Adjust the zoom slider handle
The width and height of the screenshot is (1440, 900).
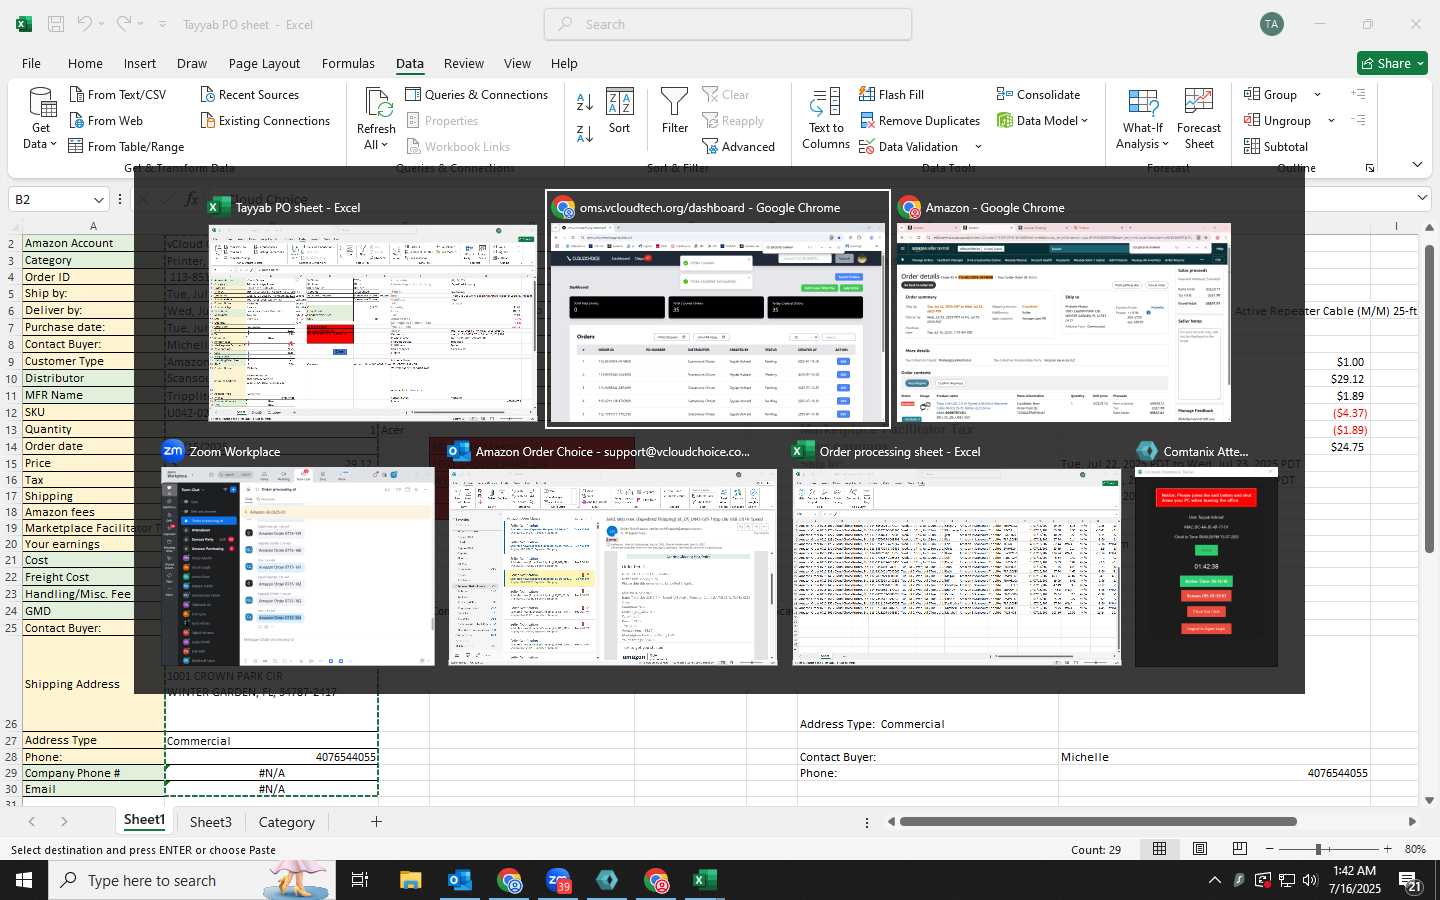click(x=1318, y=849)
